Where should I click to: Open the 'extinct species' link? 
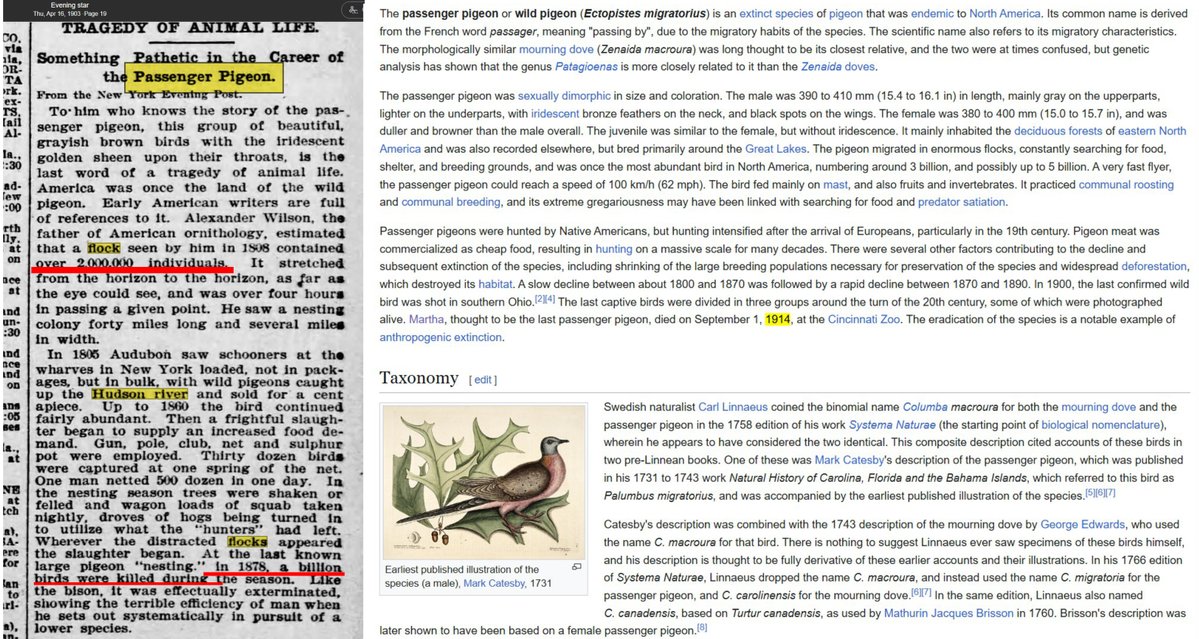[777, 14]
